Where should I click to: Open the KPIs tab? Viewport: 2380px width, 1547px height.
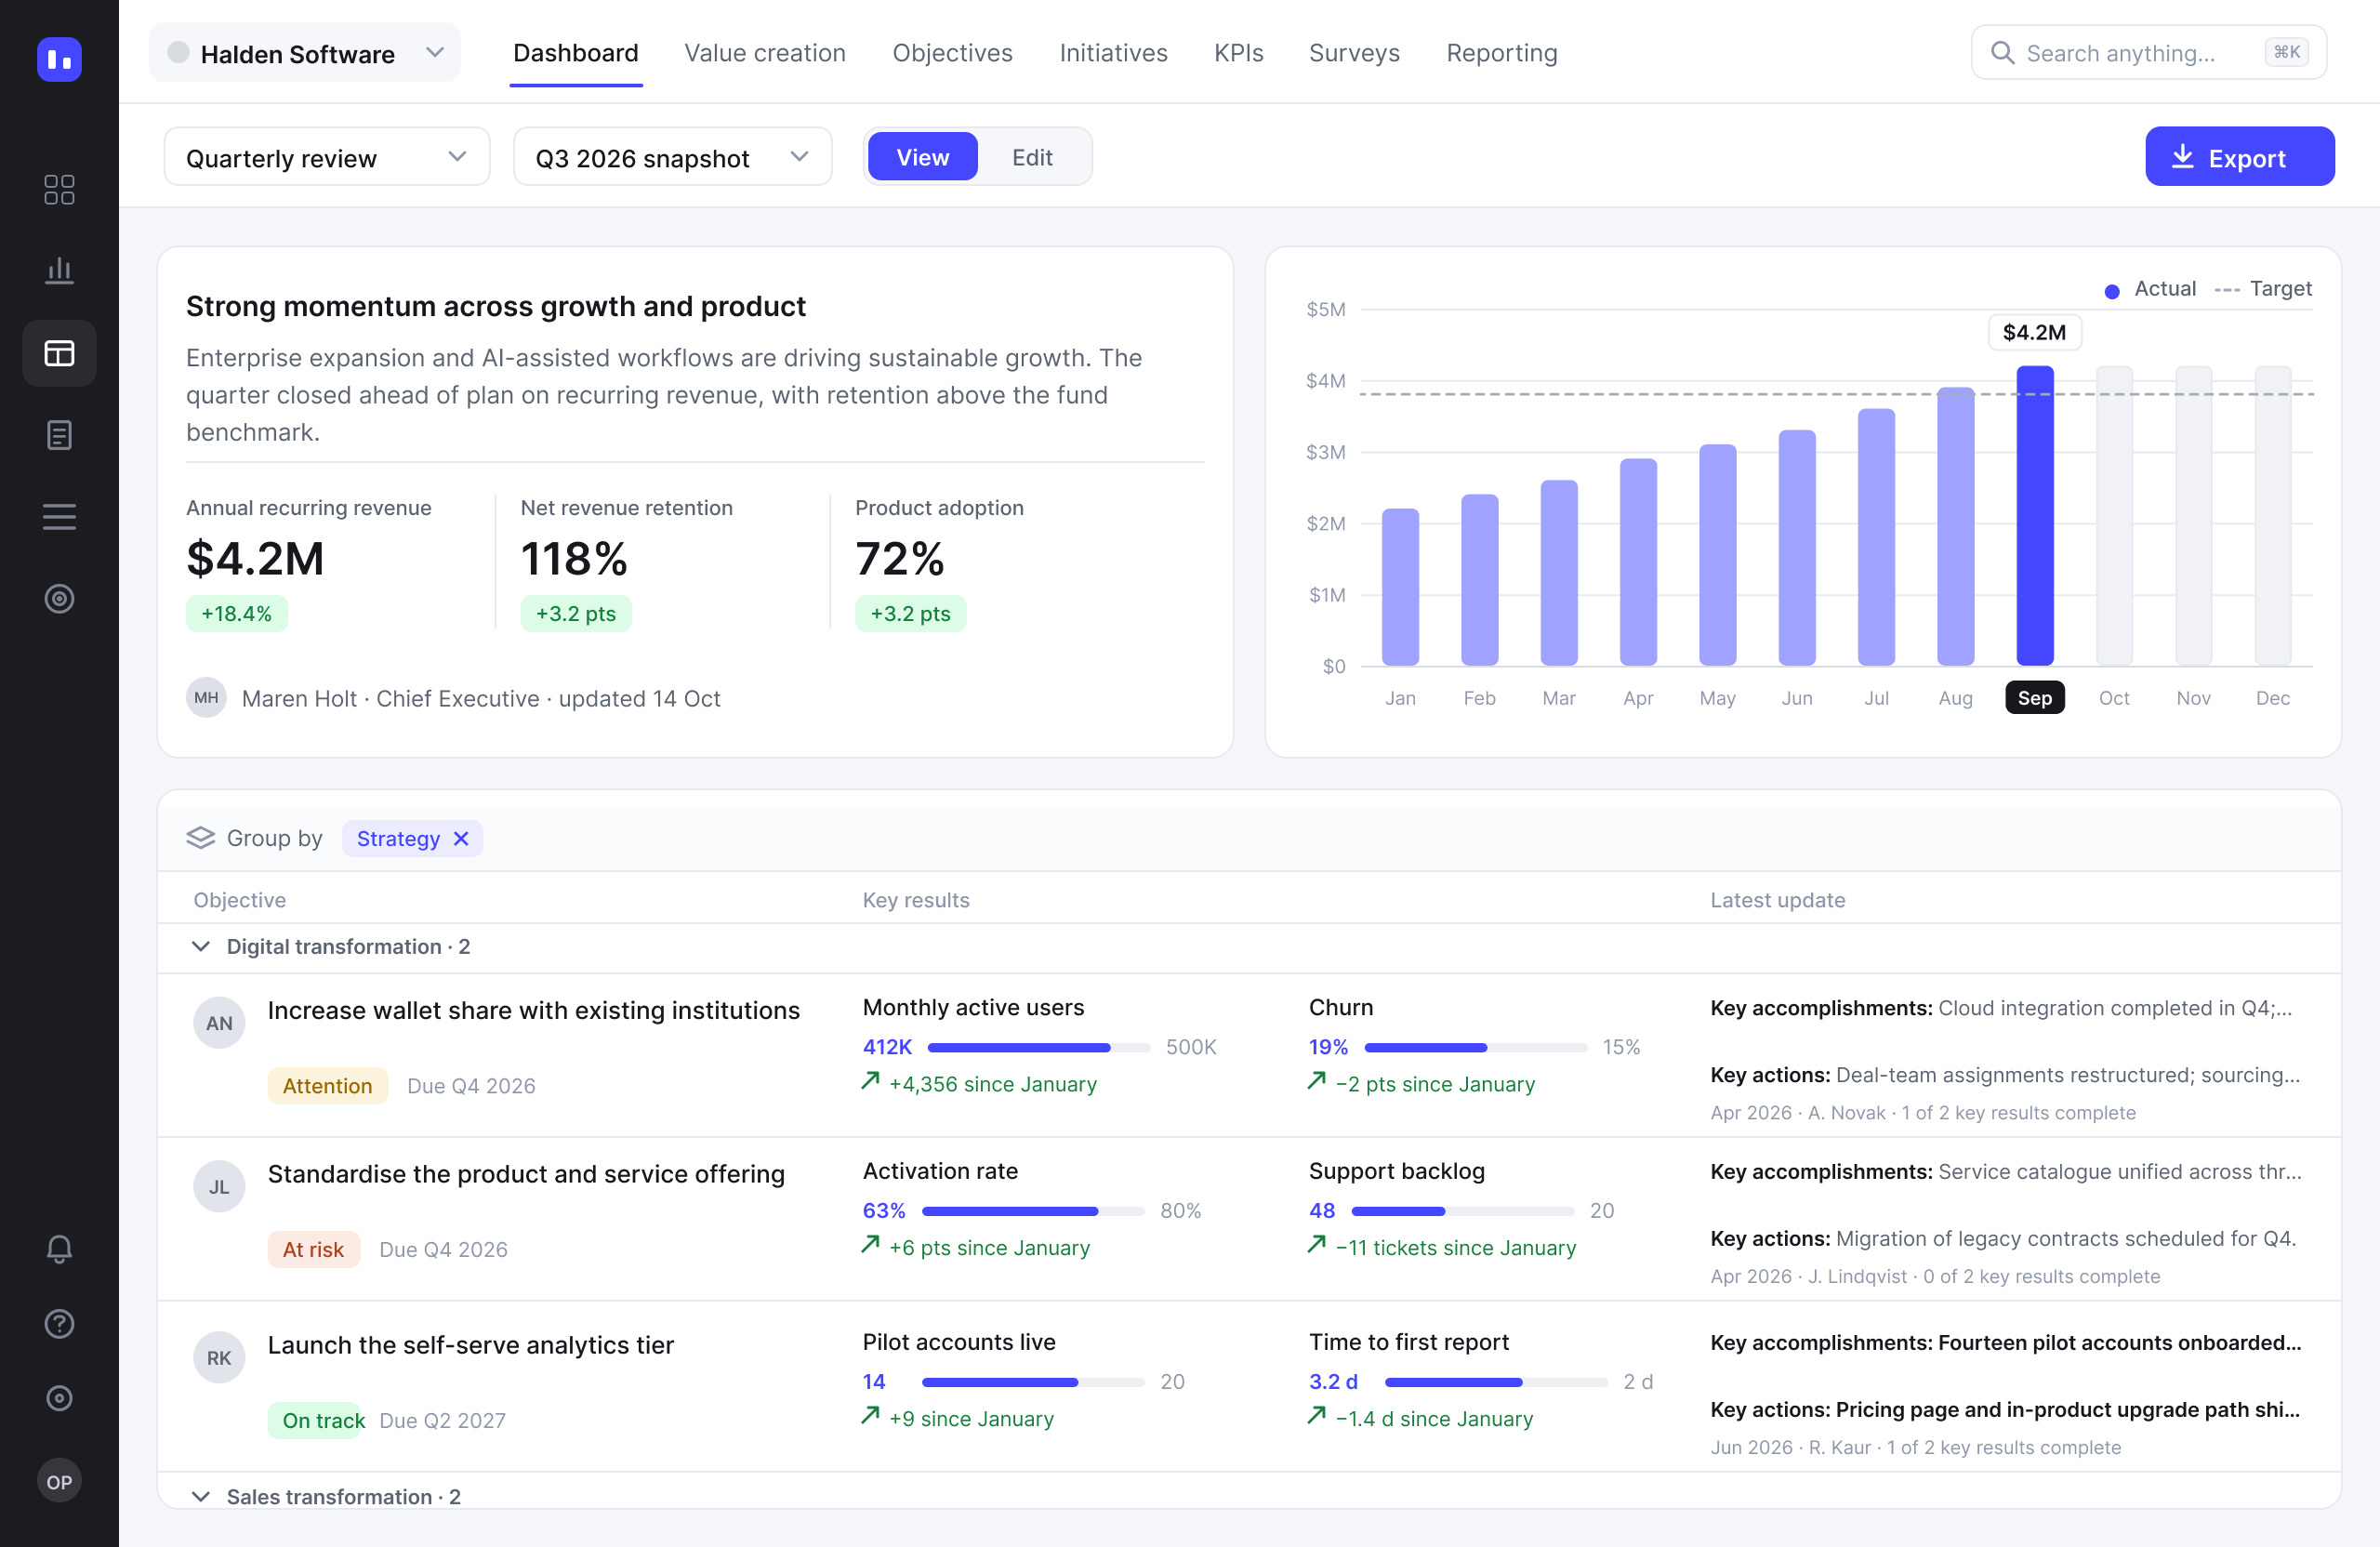click(1238, 53)
